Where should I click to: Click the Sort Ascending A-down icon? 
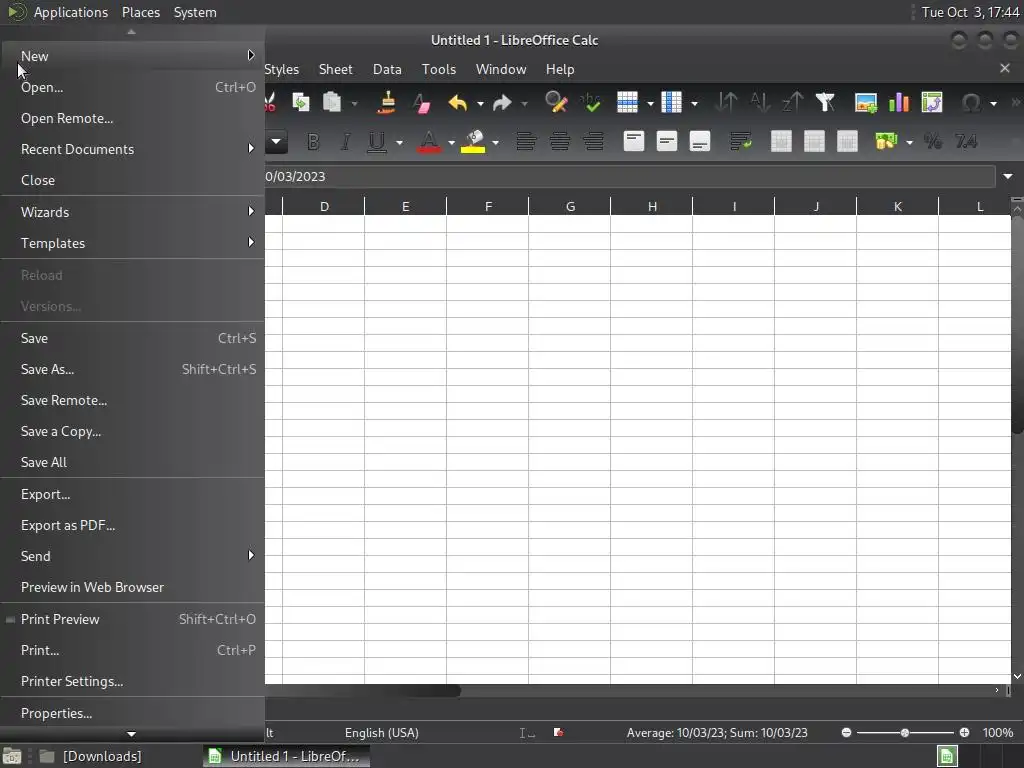760,103
